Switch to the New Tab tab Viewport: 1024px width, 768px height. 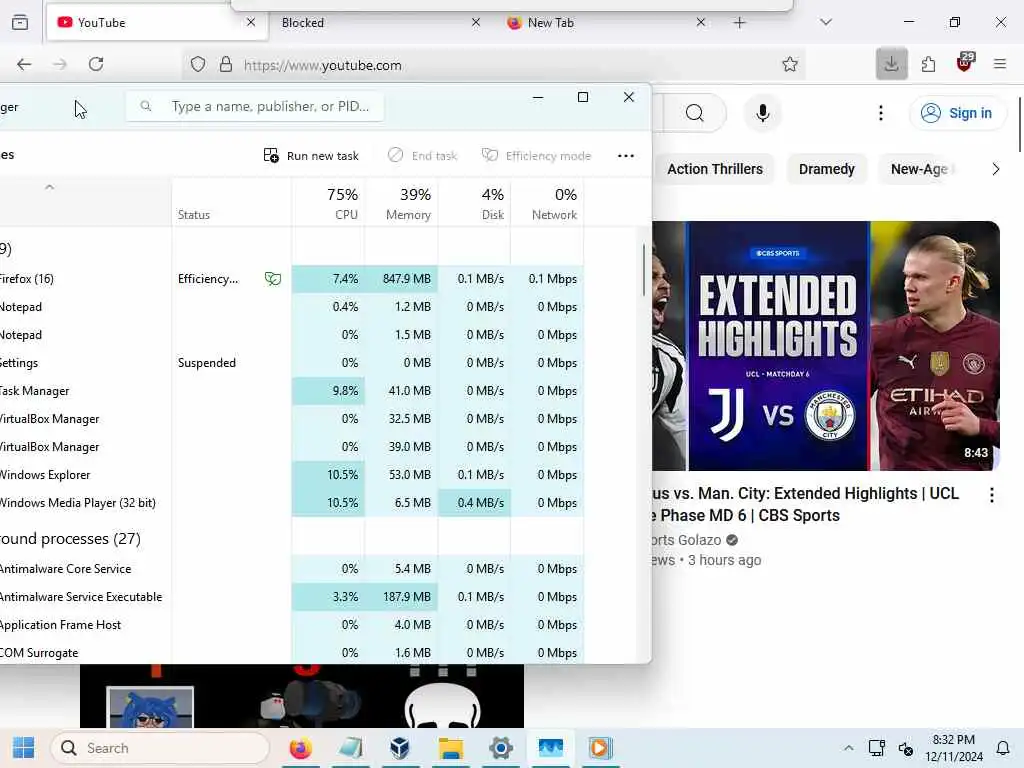click(x=605, y=23)
